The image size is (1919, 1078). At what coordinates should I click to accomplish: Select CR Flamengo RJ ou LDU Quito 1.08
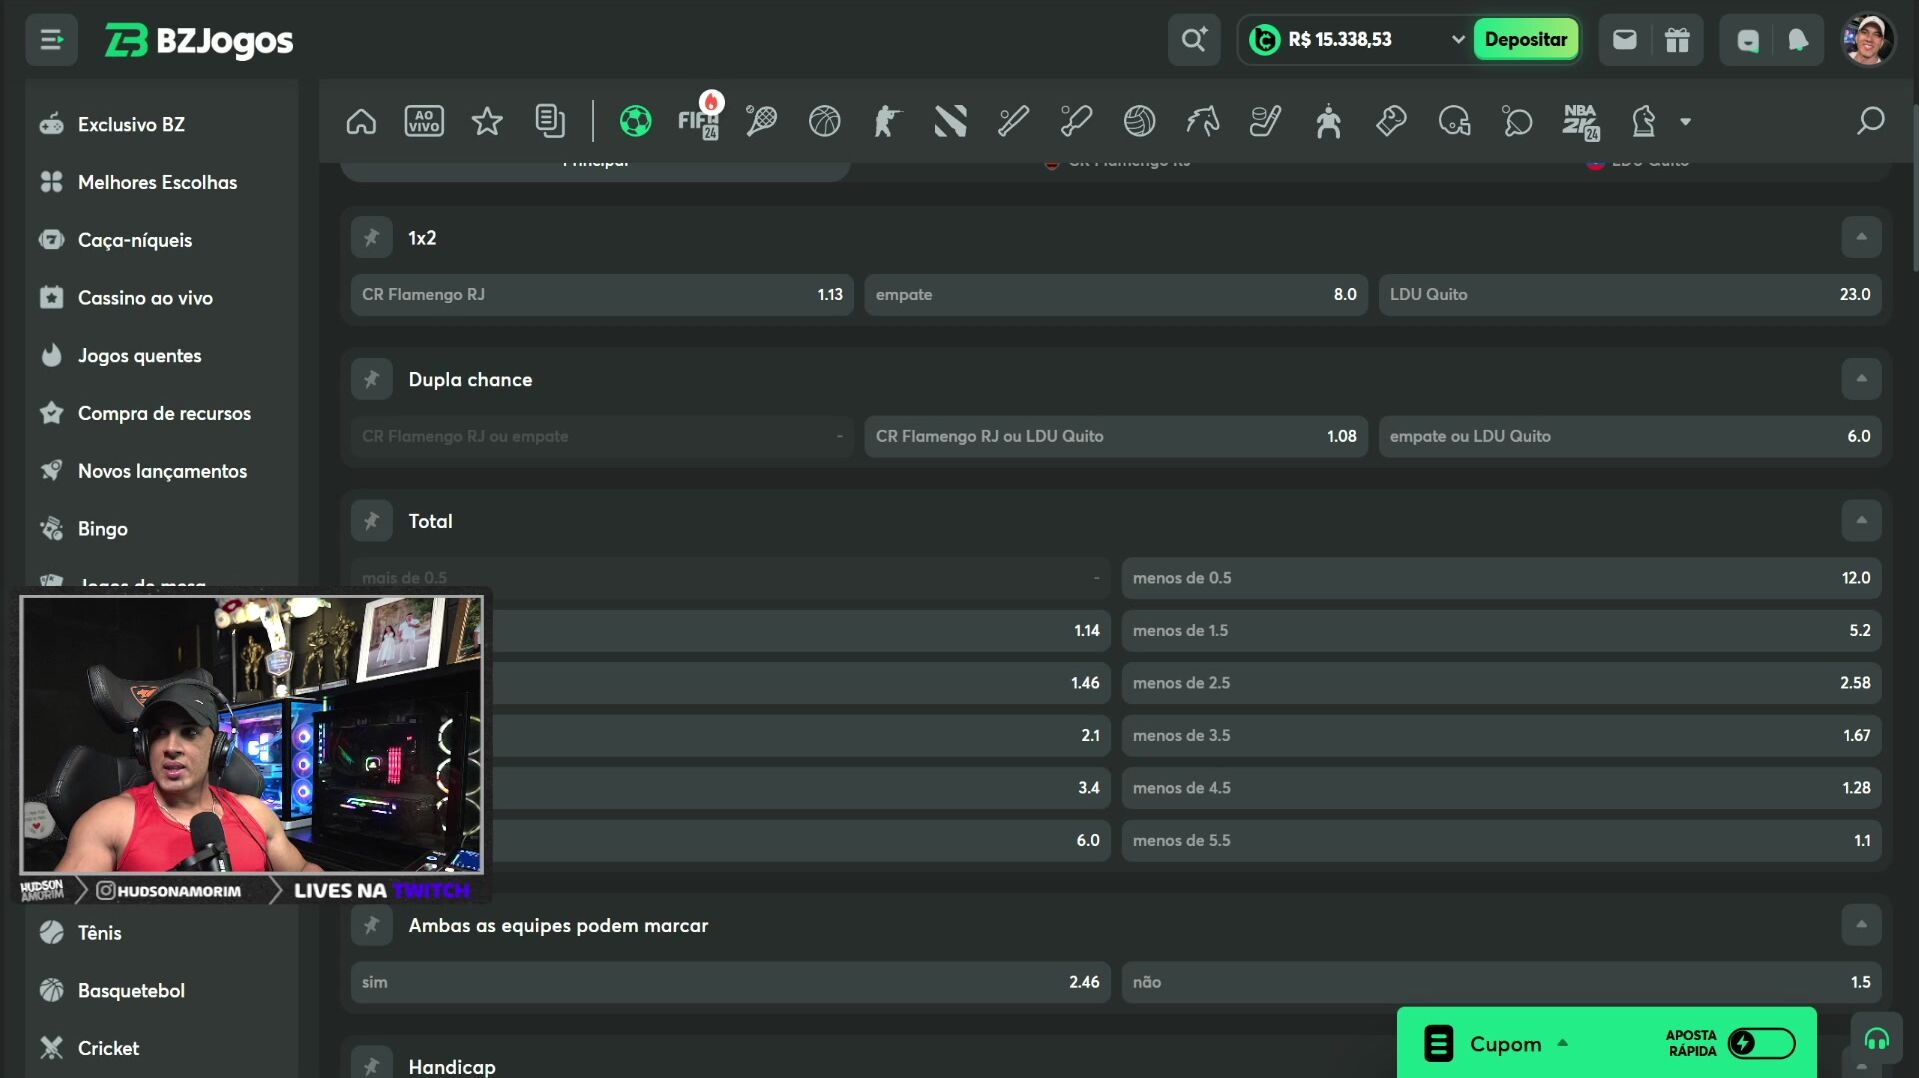[1116, 437]
